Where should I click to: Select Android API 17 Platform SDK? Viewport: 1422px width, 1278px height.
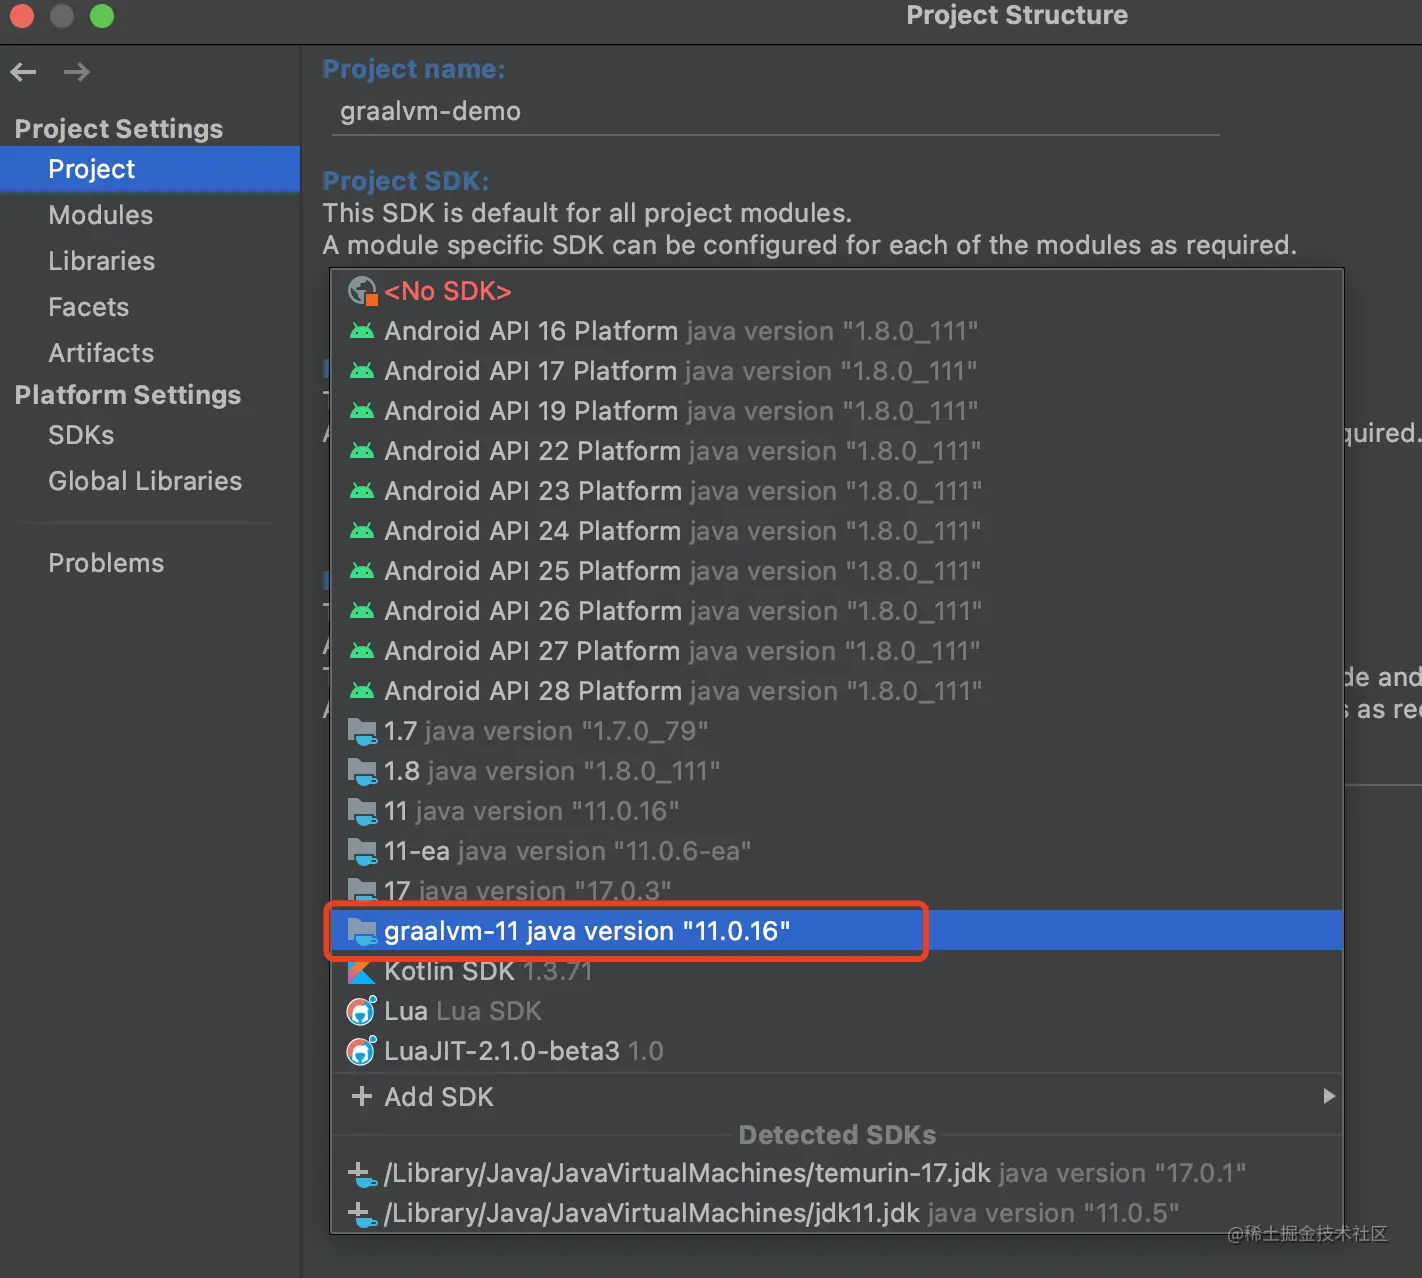[837, 371]
